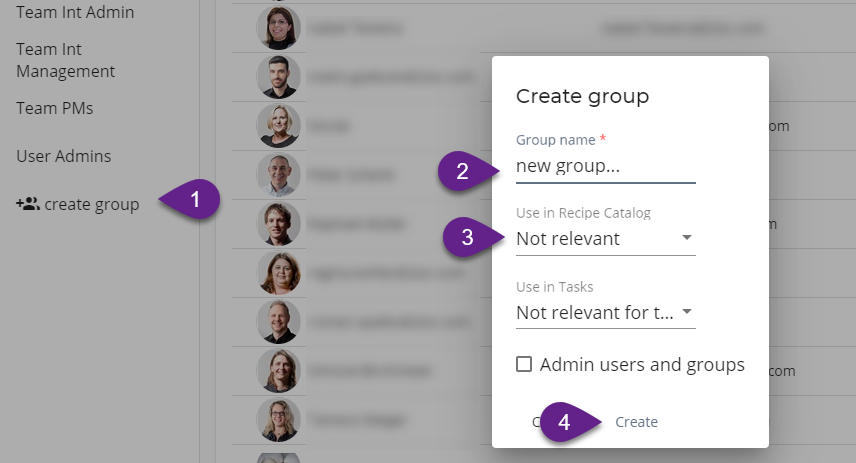Click the Create button in dialog

click(637, 422)
